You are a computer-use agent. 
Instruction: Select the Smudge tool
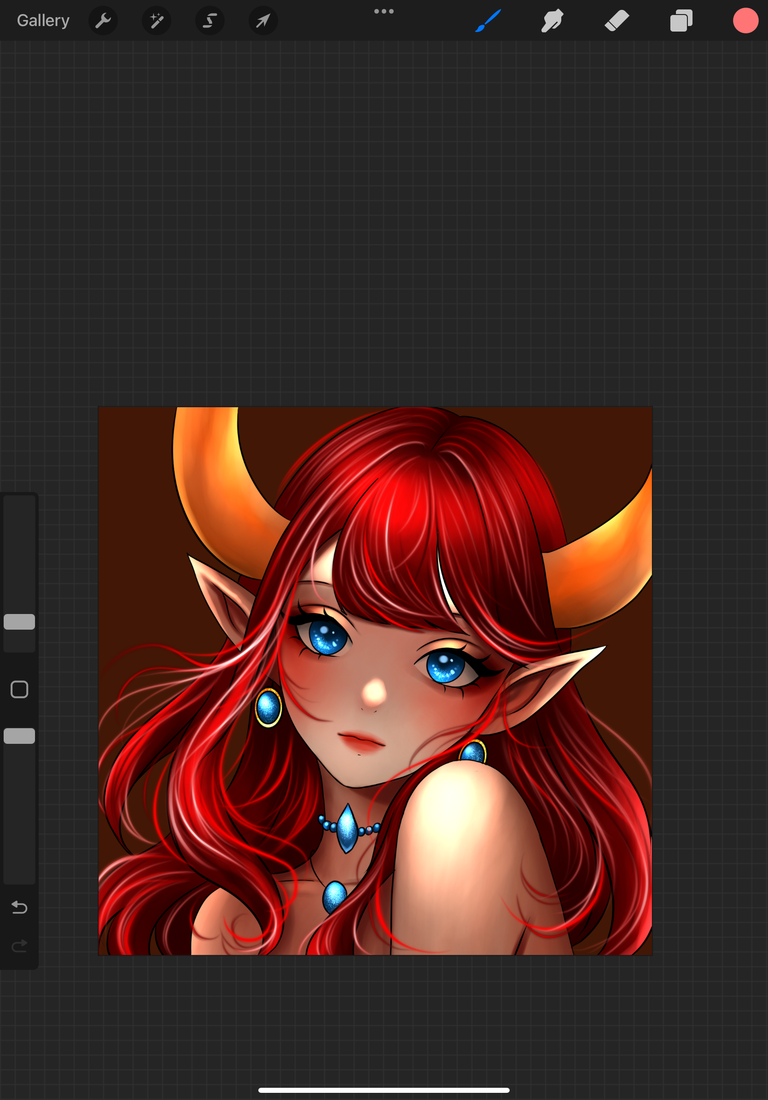(x=553, y=20)
